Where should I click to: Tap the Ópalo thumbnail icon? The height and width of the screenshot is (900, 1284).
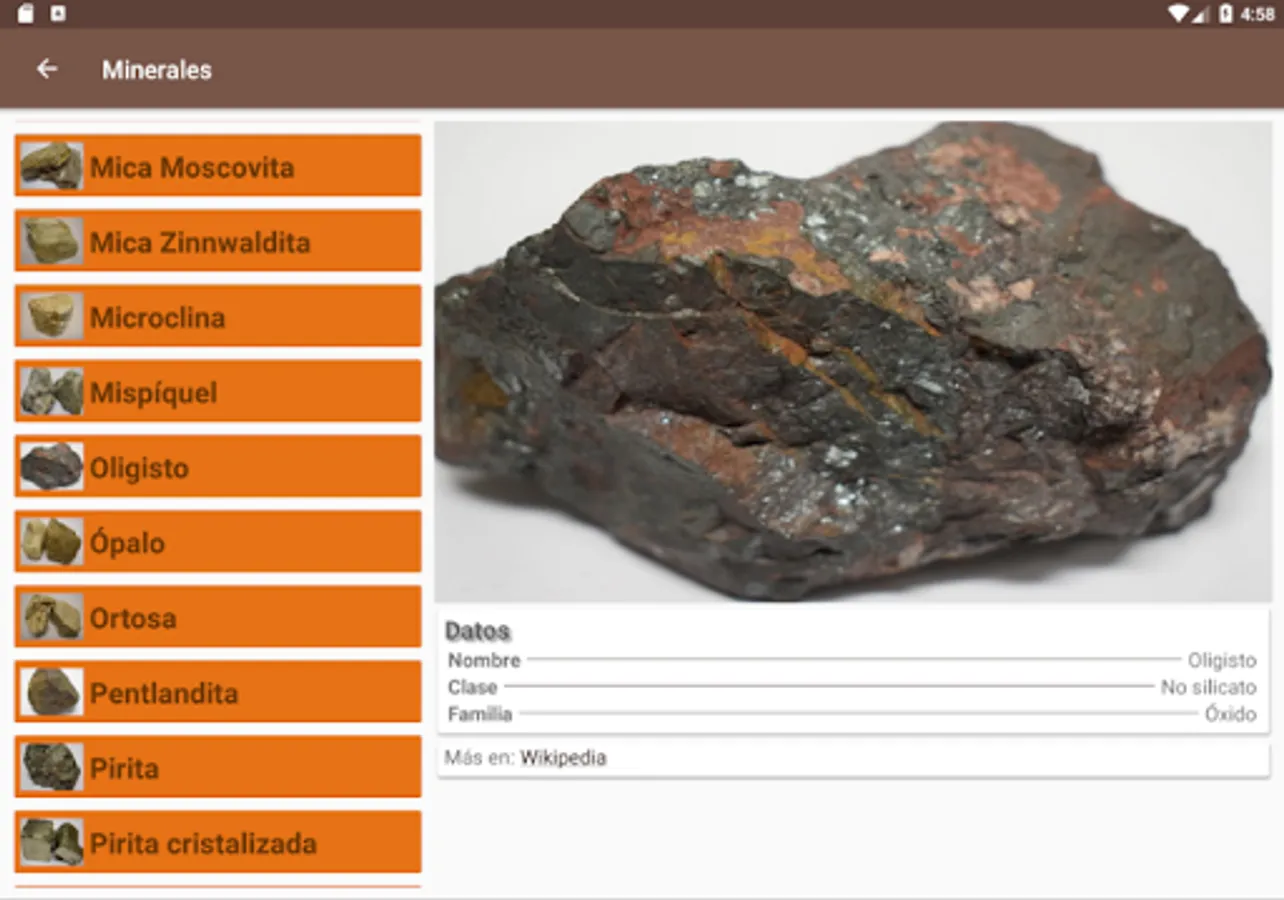point(52,541)
